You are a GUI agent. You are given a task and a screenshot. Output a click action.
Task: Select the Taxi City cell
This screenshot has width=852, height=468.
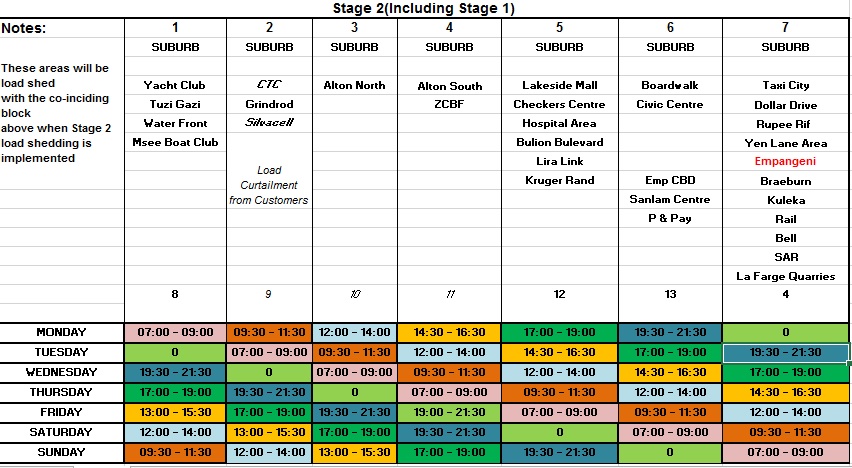[785, 86]
